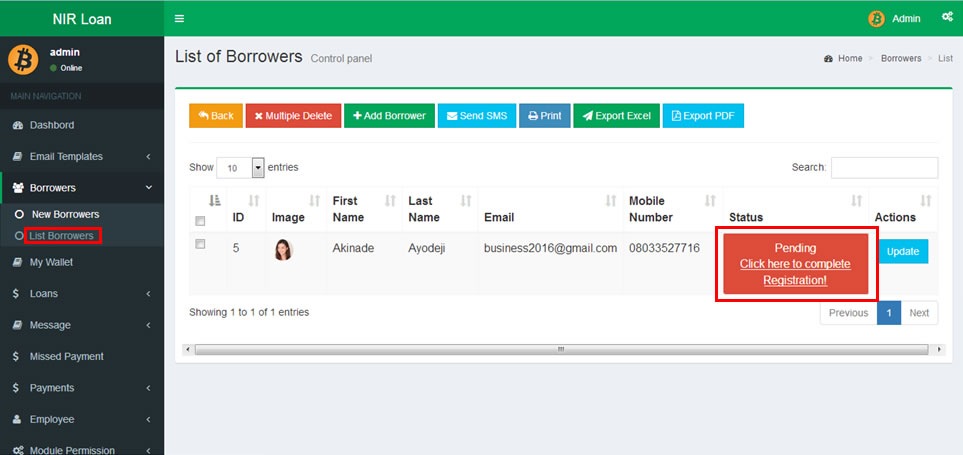Sort by Status column arrows

(856, 201)
